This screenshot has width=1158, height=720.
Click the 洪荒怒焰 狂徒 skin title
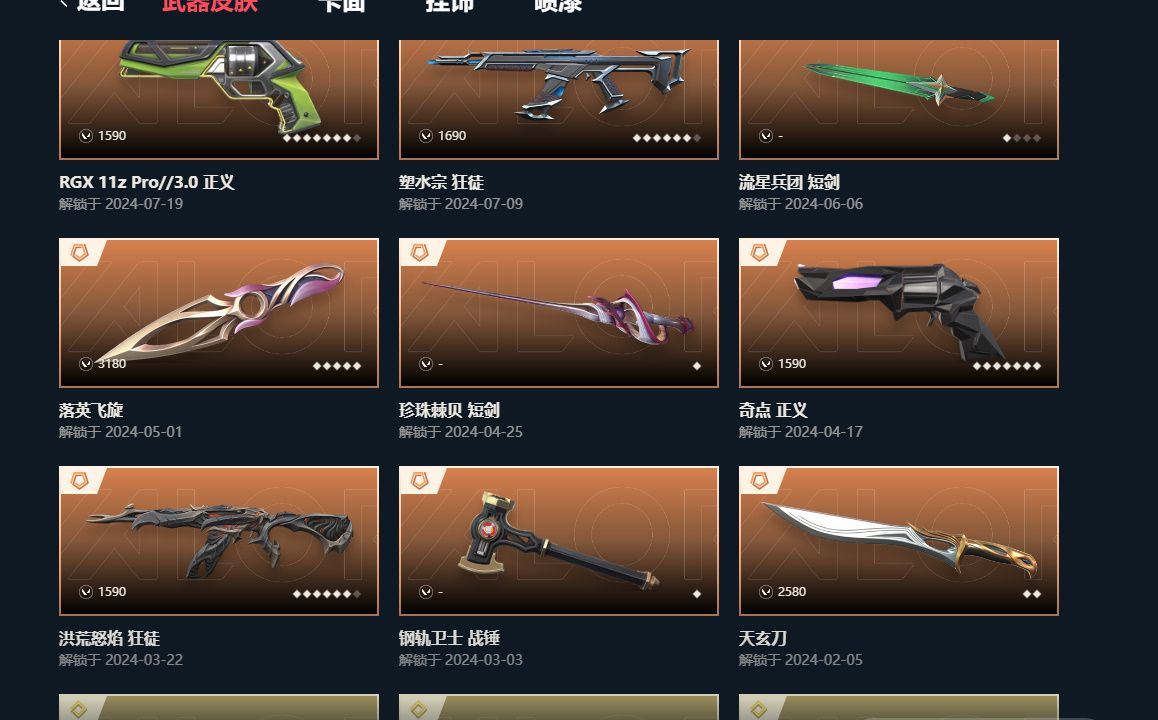[x=109, y=638]
